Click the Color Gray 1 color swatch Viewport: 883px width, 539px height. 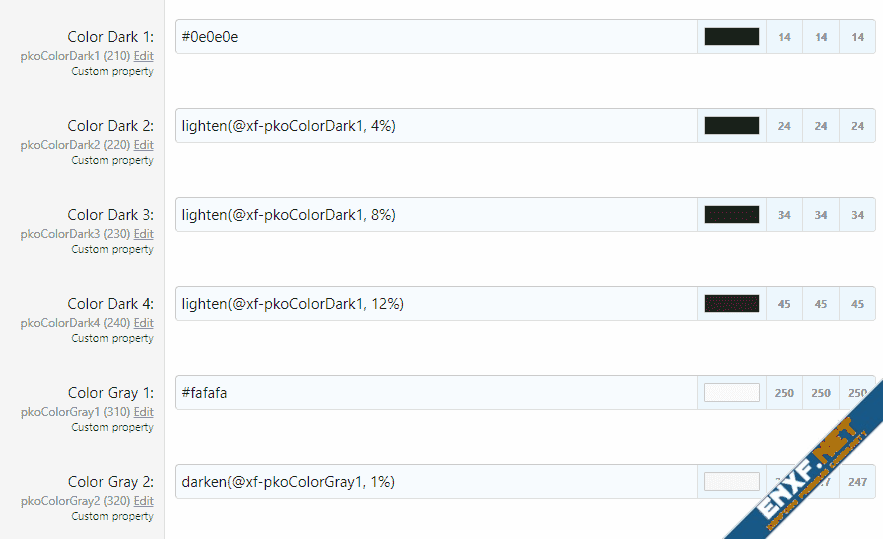731,393
